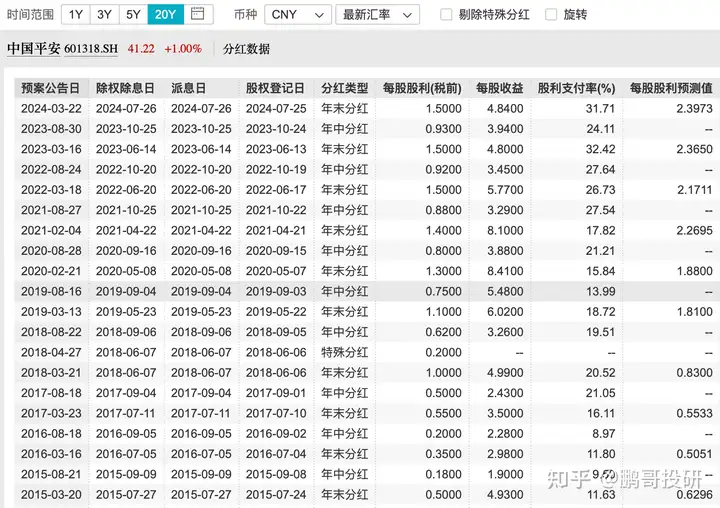
Task: Switch to the 分红数据 tab
Action: [247, 49]
